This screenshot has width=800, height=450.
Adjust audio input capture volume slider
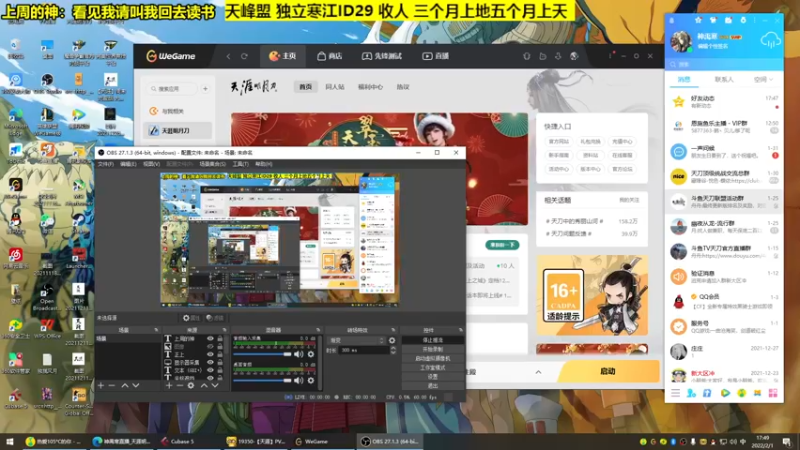coord(262,354)
